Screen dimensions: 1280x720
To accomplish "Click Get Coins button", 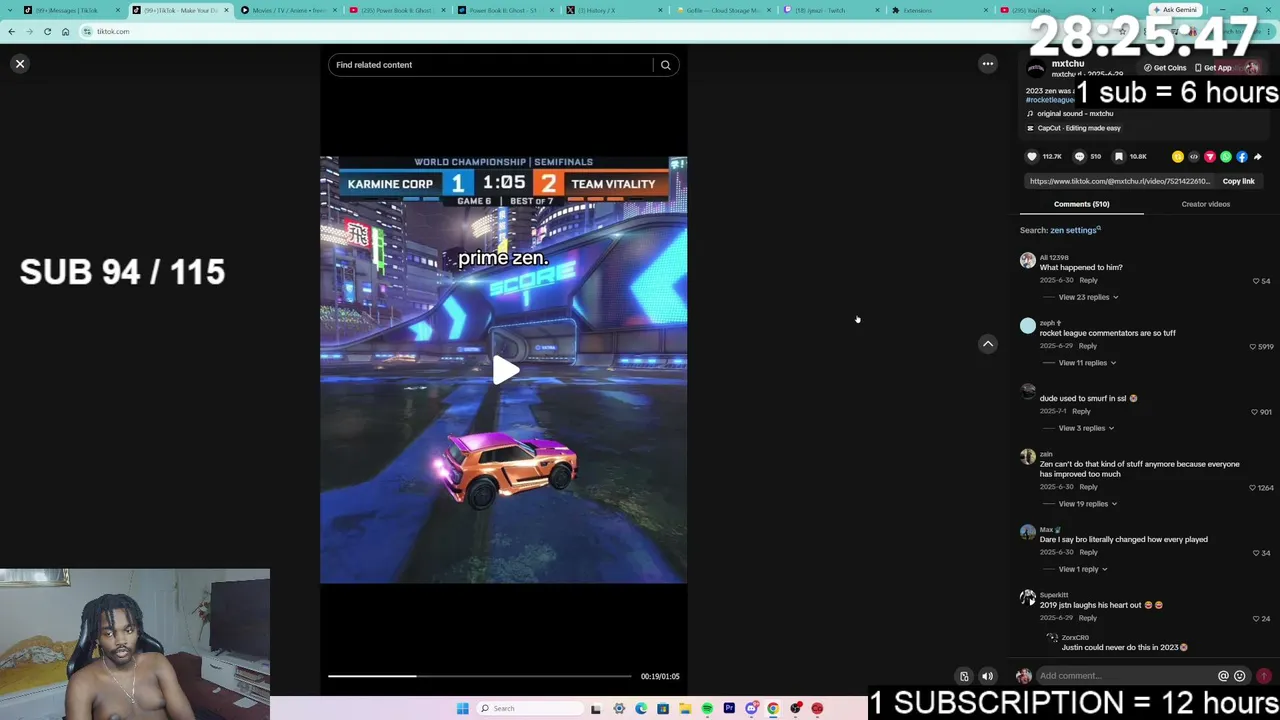I will point(1165,68).
